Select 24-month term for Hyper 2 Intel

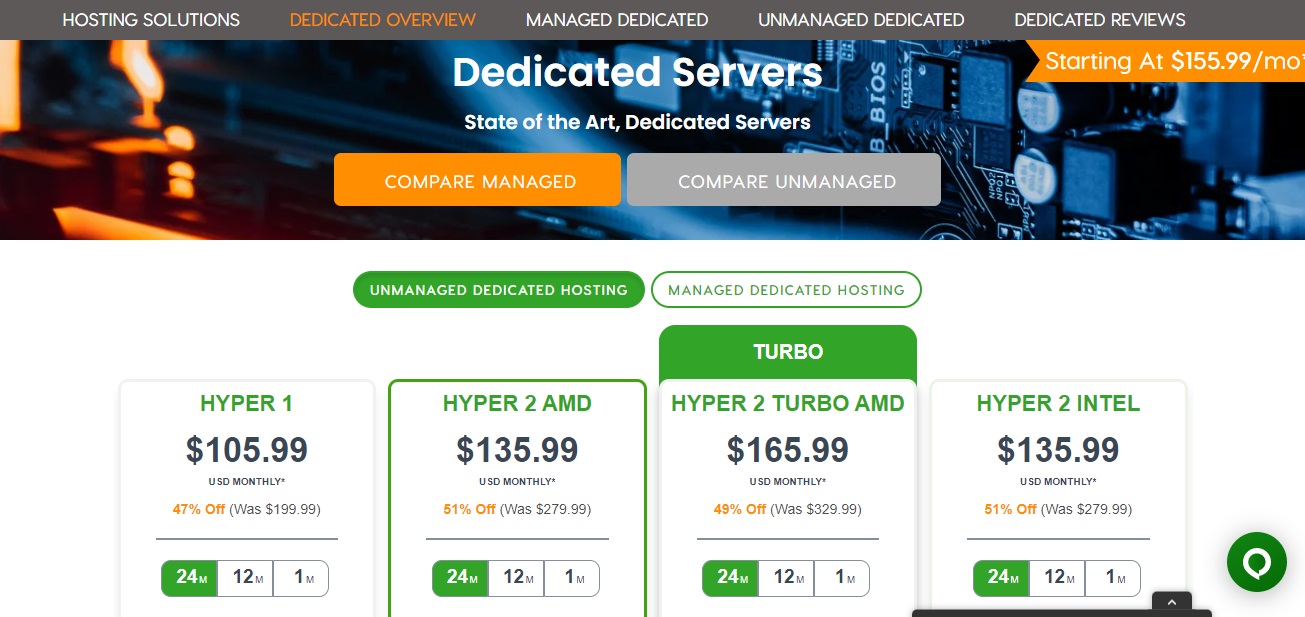coord(1001,578)
